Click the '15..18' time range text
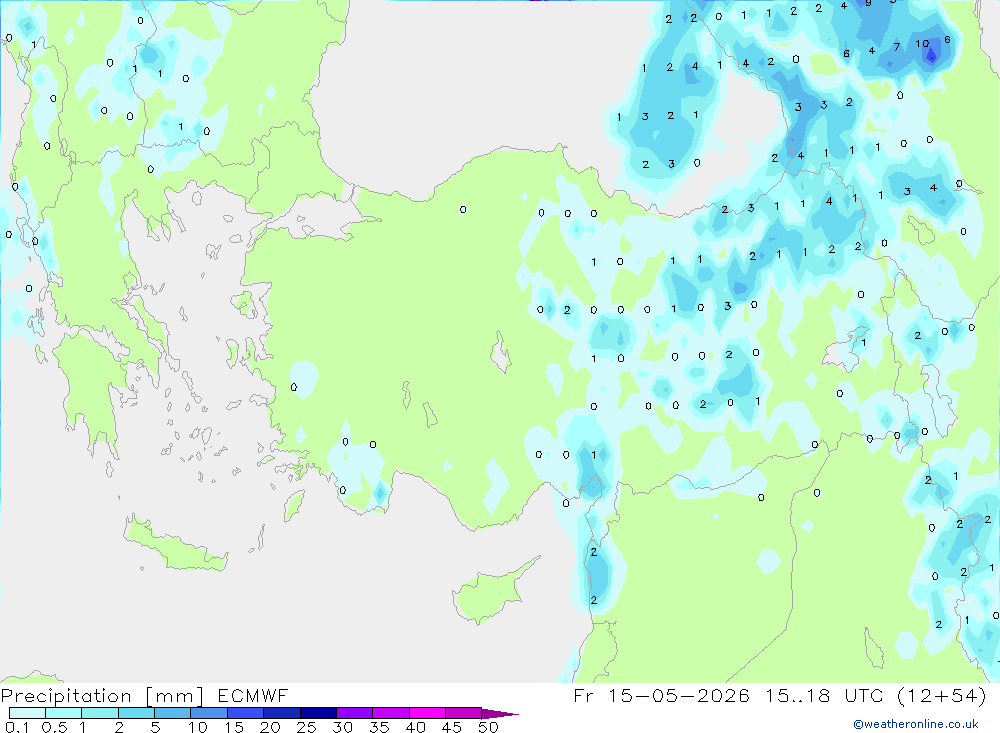The image size is (1000, 733). click(x=798, y=695)
